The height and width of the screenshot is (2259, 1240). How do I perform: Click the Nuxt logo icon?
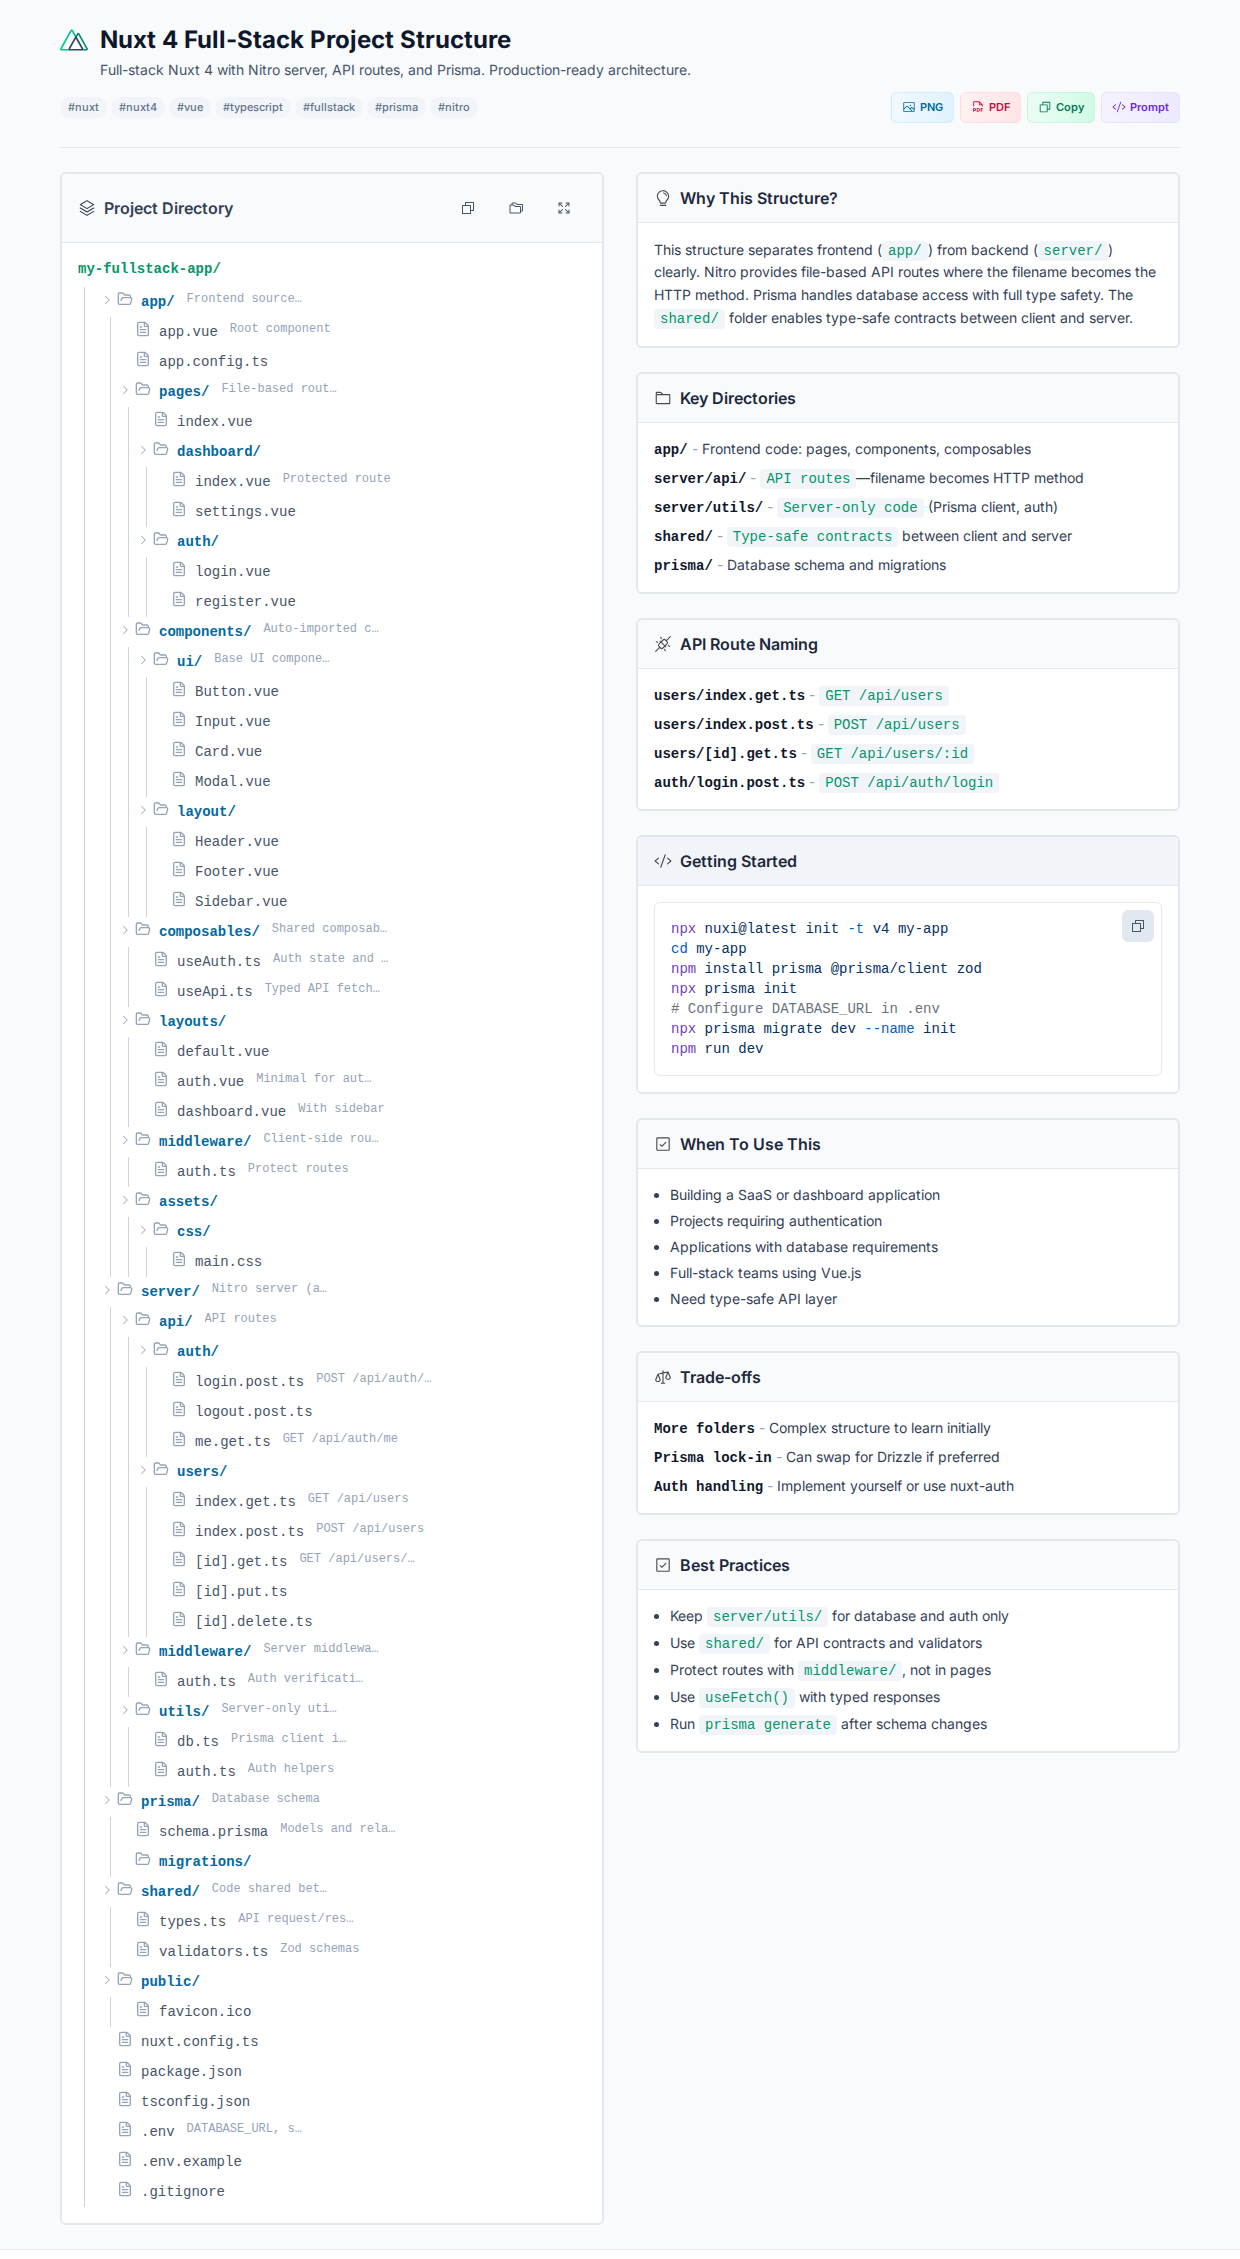[x=74, y=40]
